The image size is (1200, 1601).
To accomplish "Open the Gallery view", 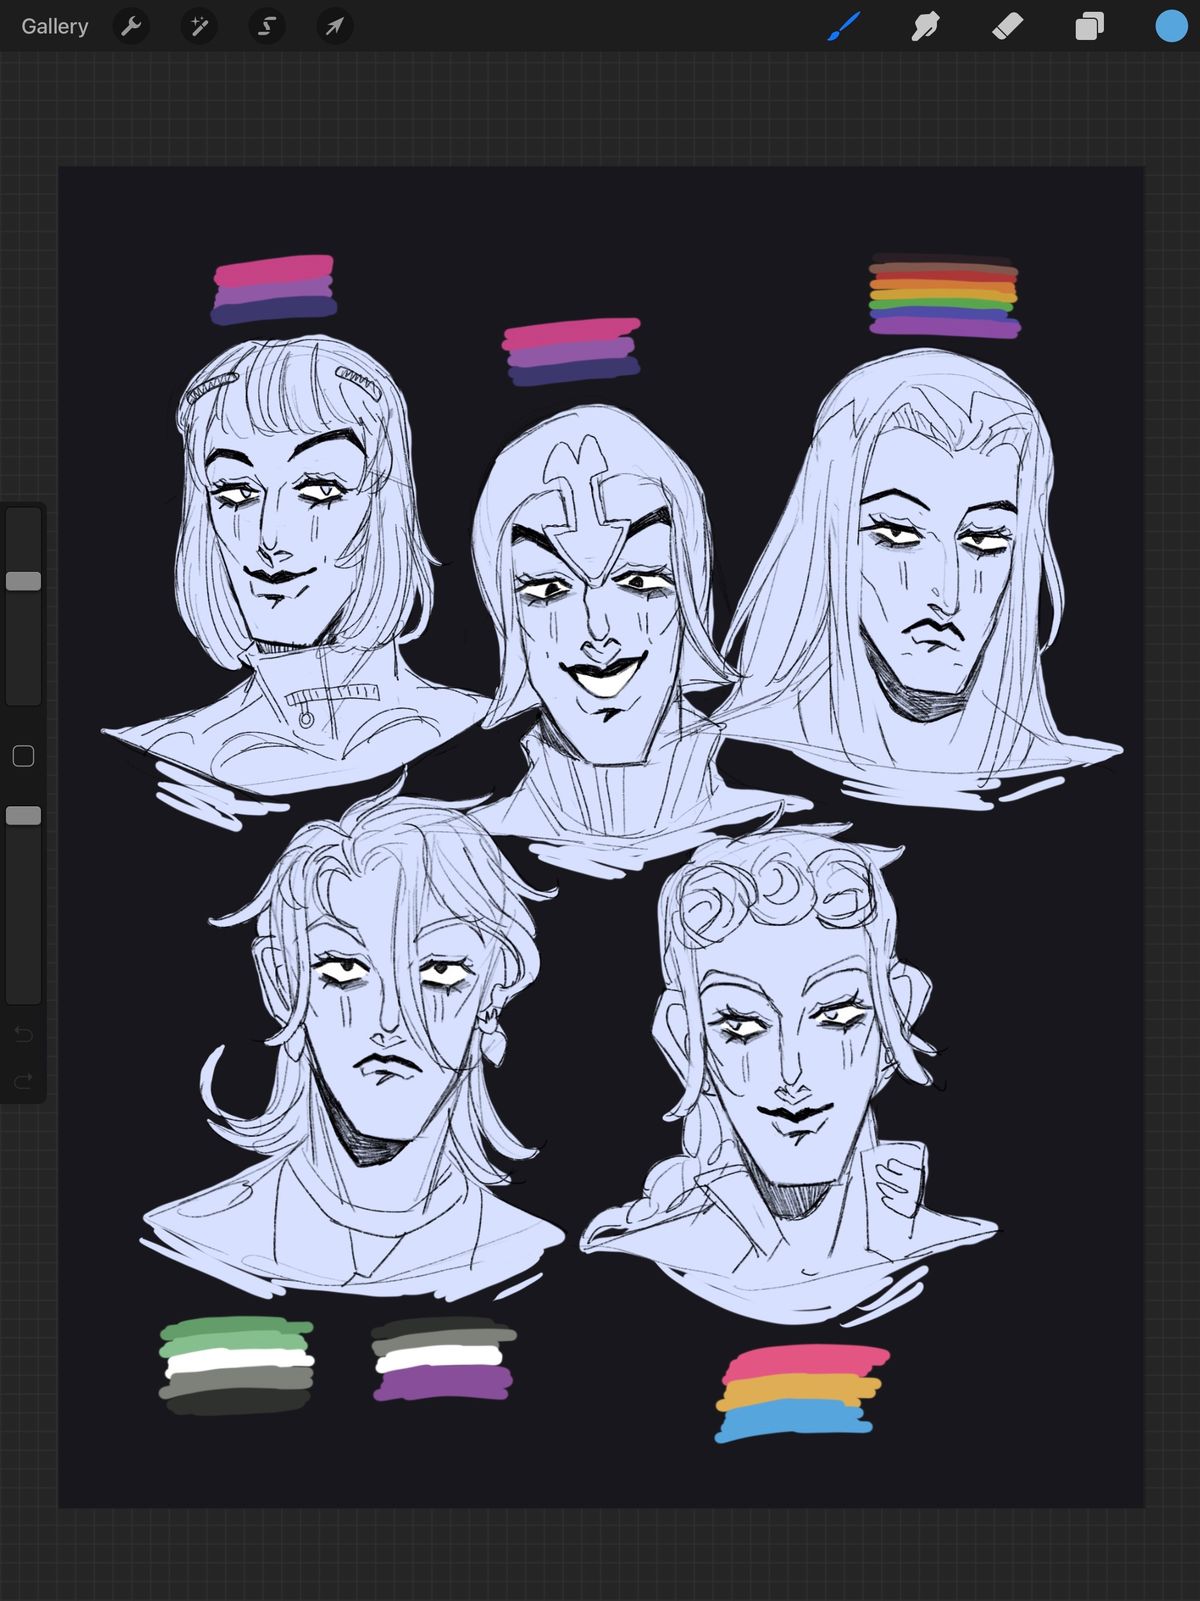I will [x=55, y=27].
